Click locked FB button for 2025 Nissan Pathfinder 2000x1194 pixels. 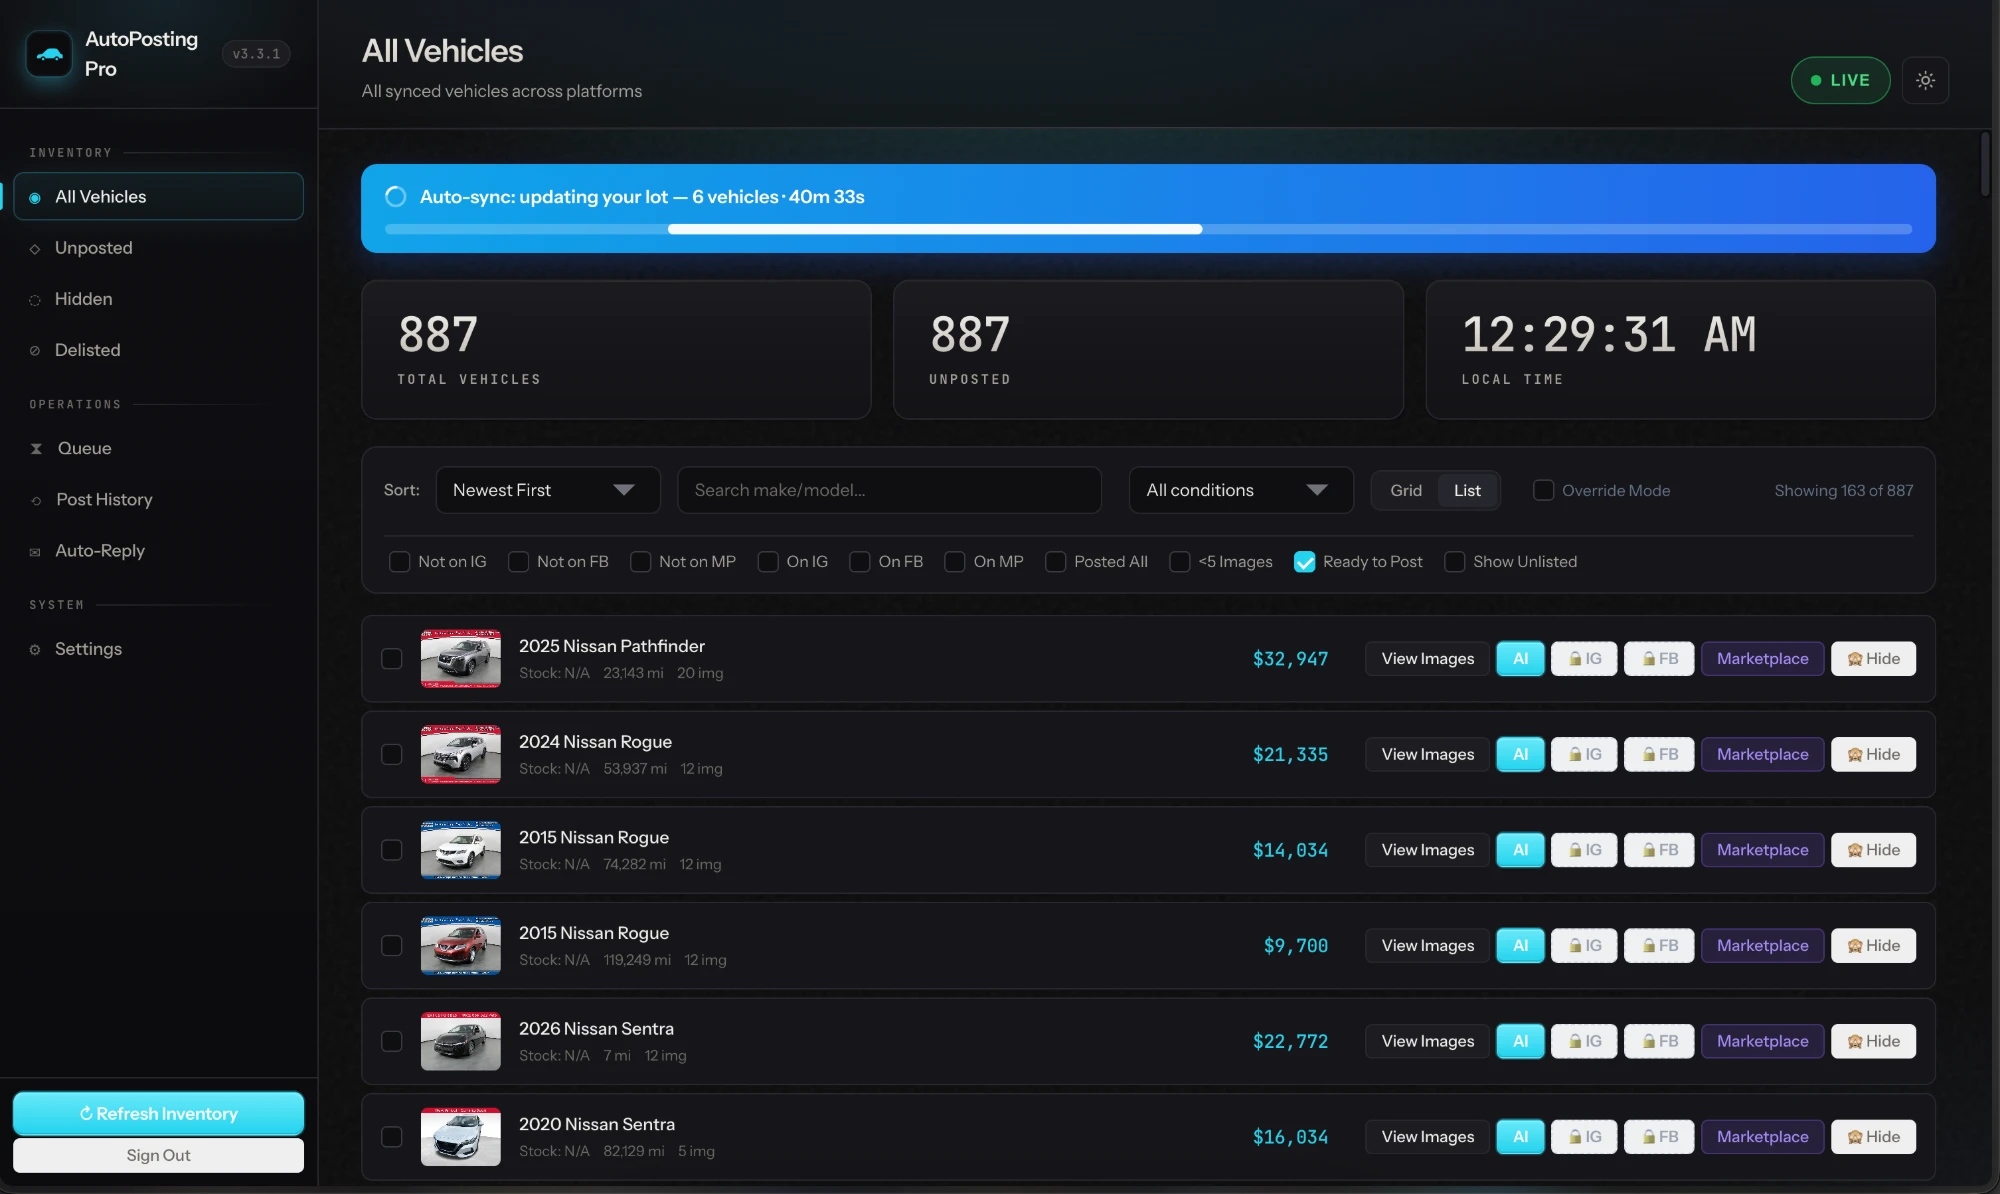tap(1659, 658)
